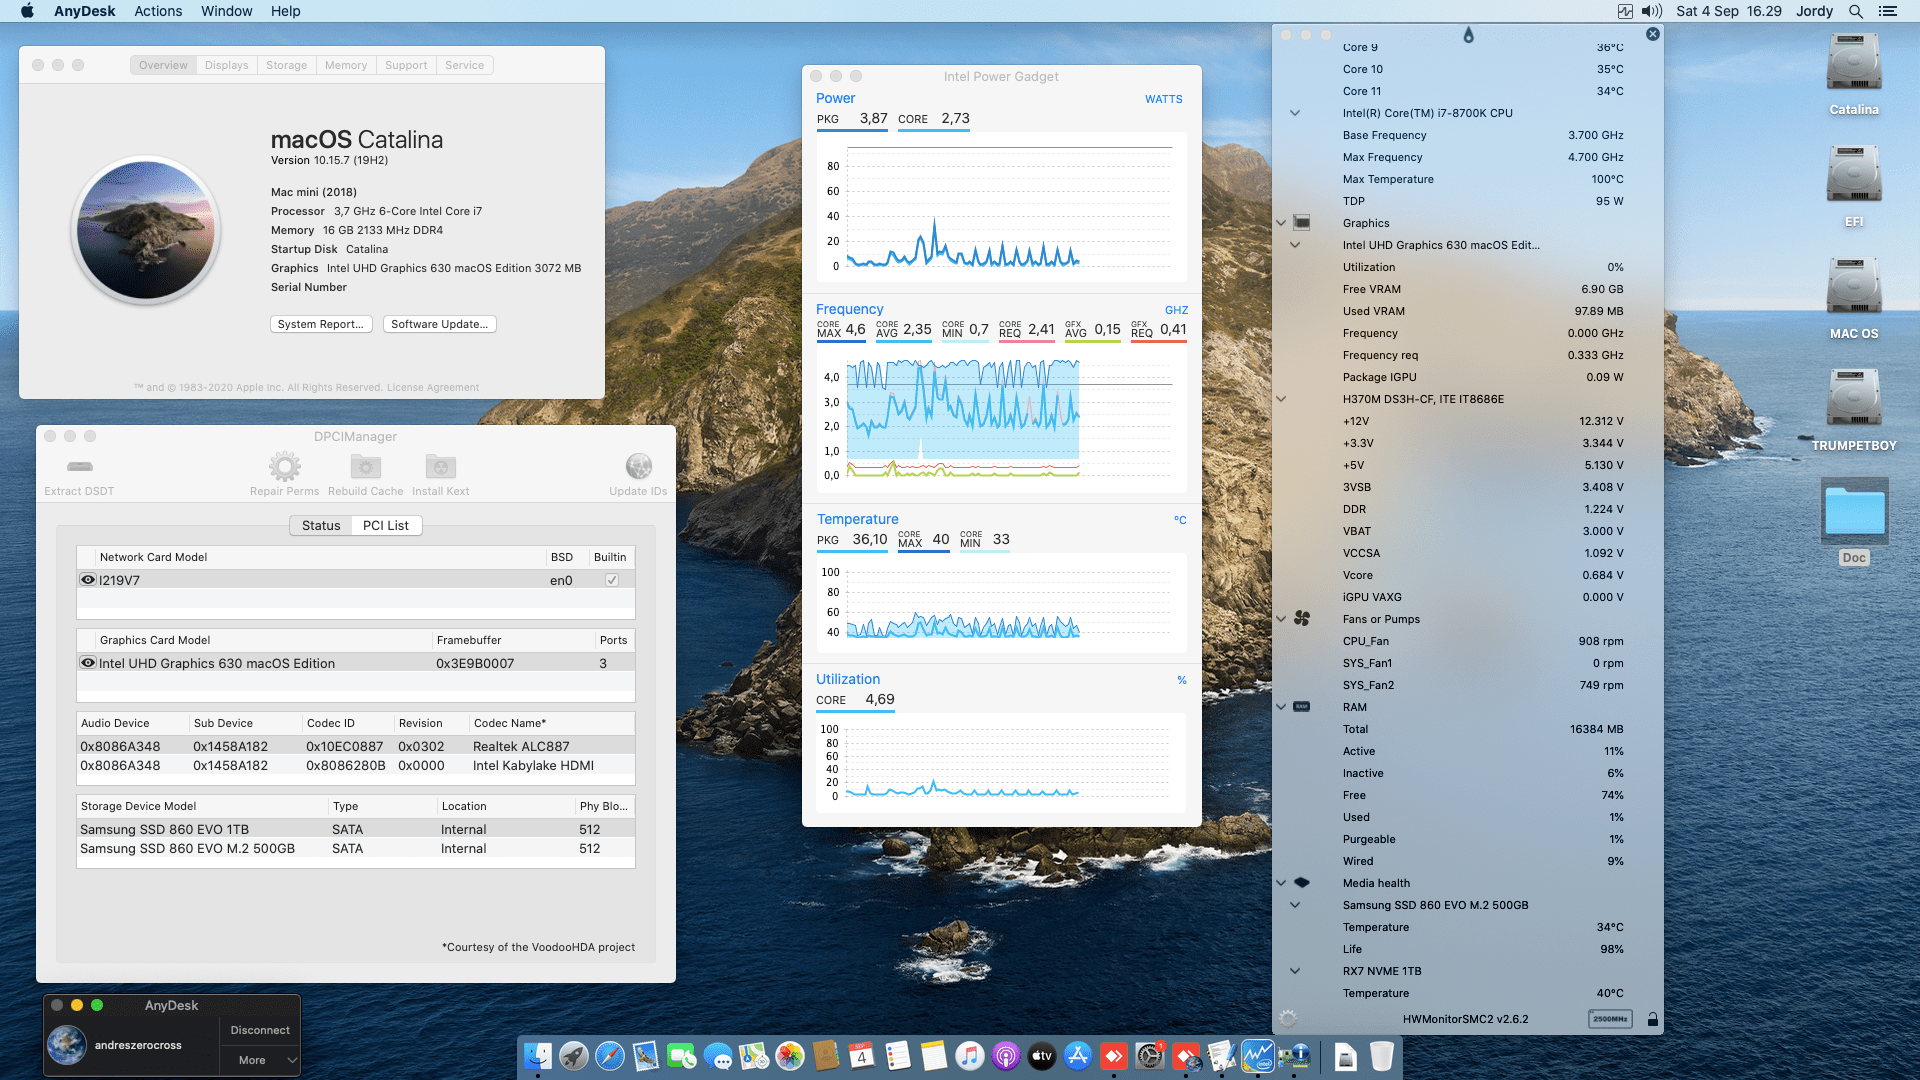Image resolution: width=1920 pixels, height=1080 pixels.
Task: Click the RAM chip icon in HWMonitor
Action: click(x=1302, y=707)
